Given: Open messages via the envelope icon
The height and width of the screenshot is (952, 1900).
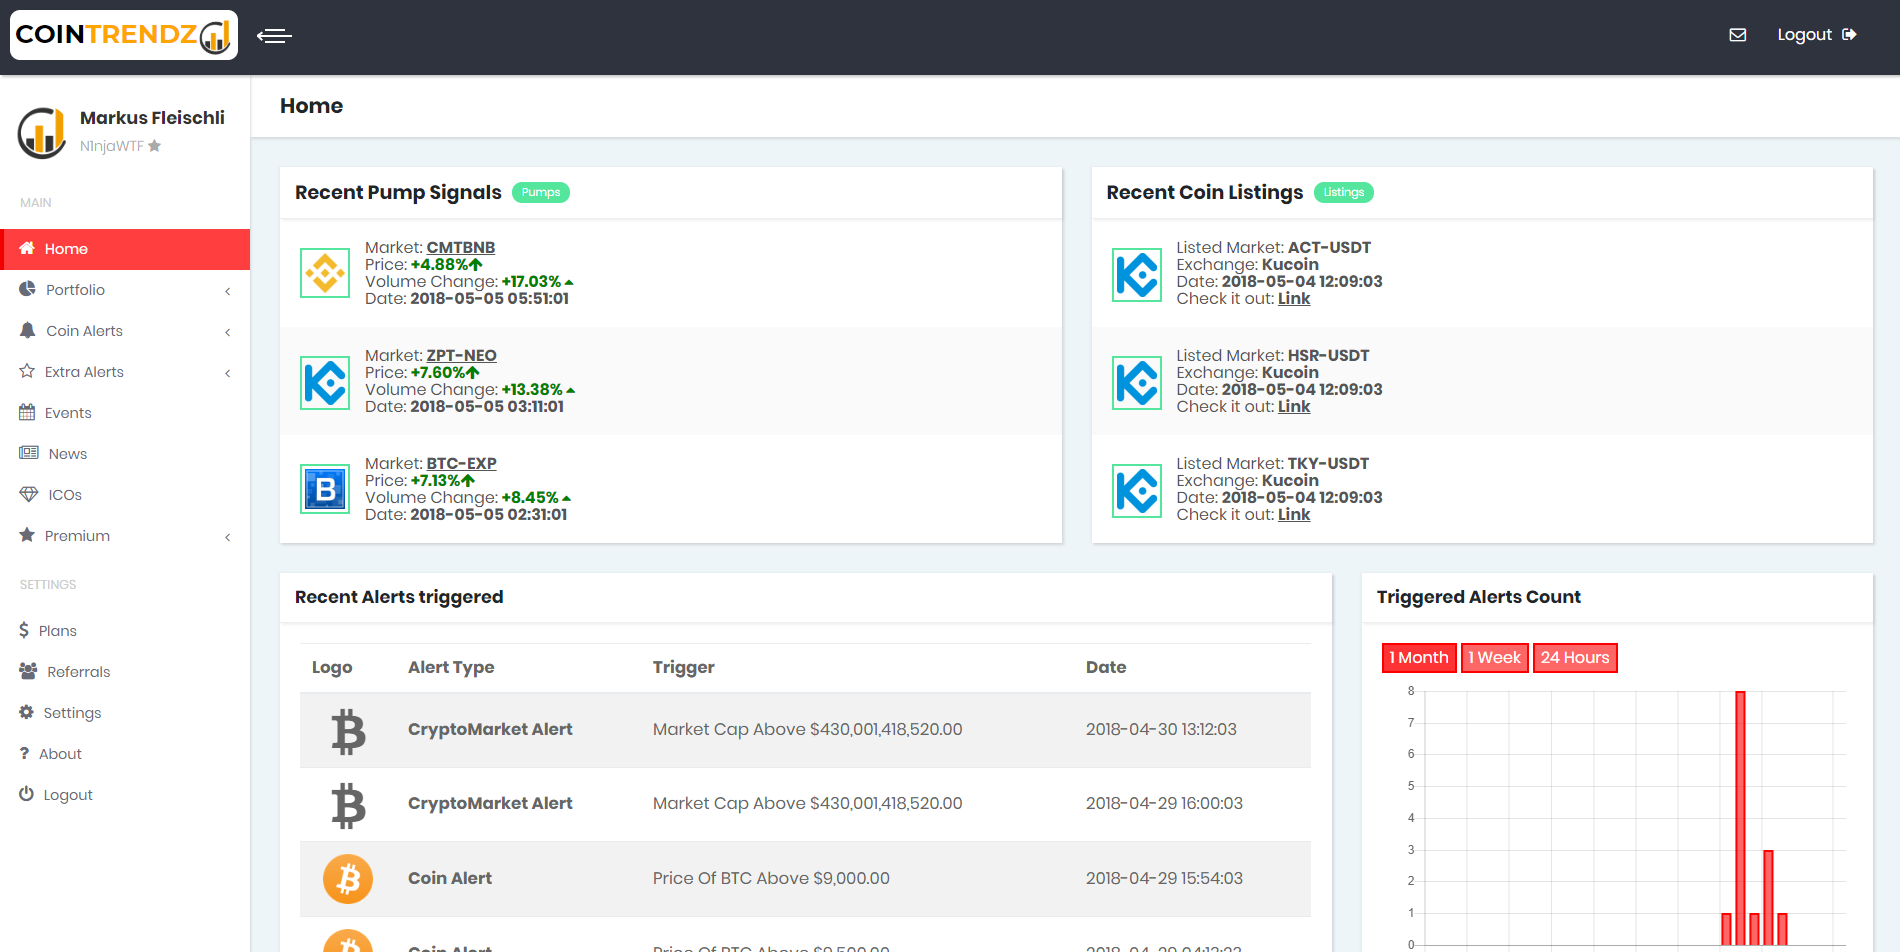Looking at the screenshot, I should 1738,35.
